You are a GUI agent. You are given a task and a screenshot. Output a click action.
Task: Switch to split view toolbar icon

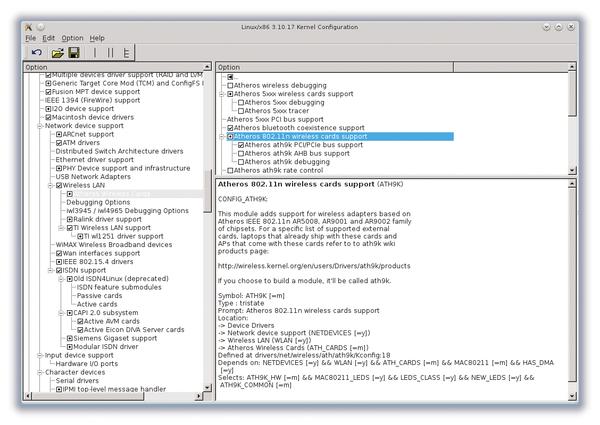coord(110,52)
